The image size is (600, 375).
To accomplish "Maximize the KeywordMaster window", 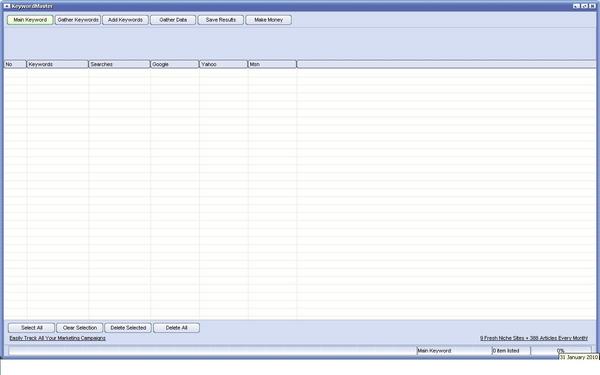I will pos(584,6).
